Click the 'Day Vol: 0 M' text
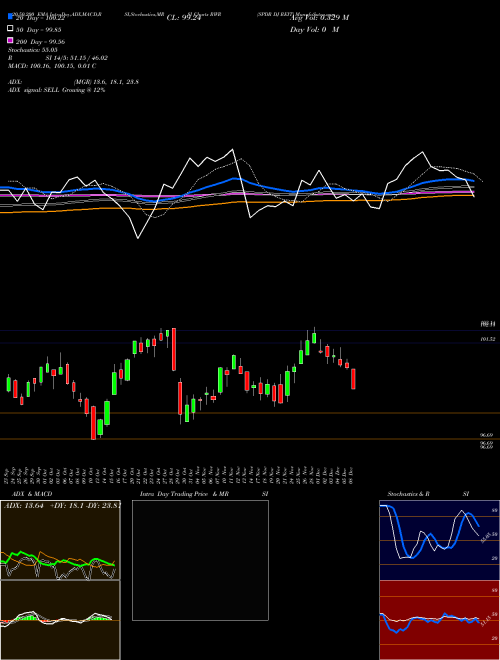This screenshot has height=660, width=500. pyautogui.click(x=314, y=30)
